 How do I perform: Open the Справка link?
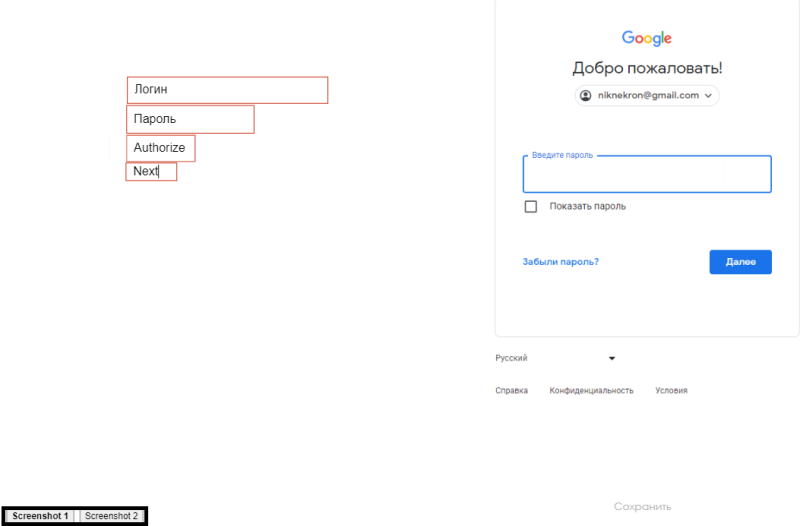tap(511, 391)
